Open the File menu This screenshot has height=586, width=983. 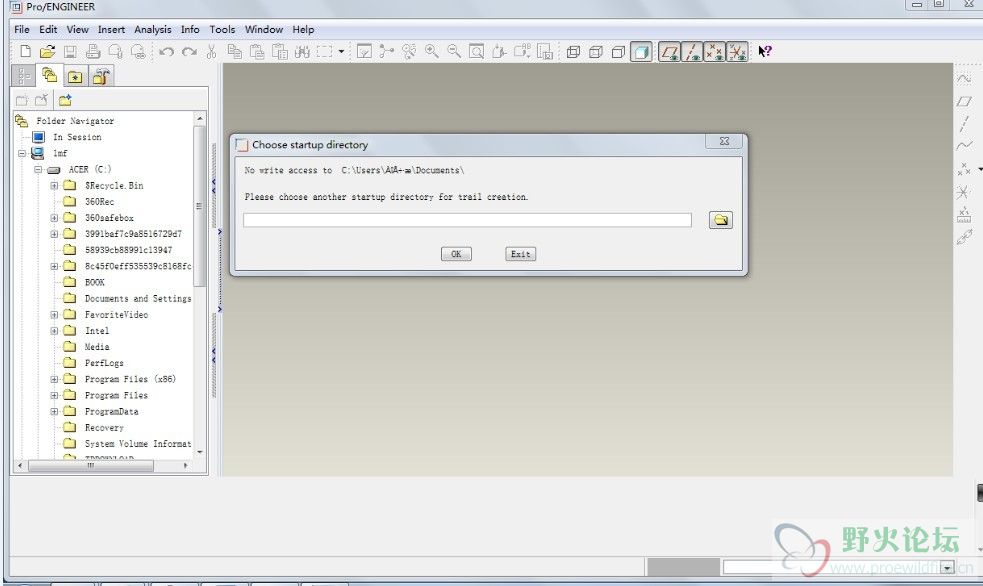pos(21,29)
